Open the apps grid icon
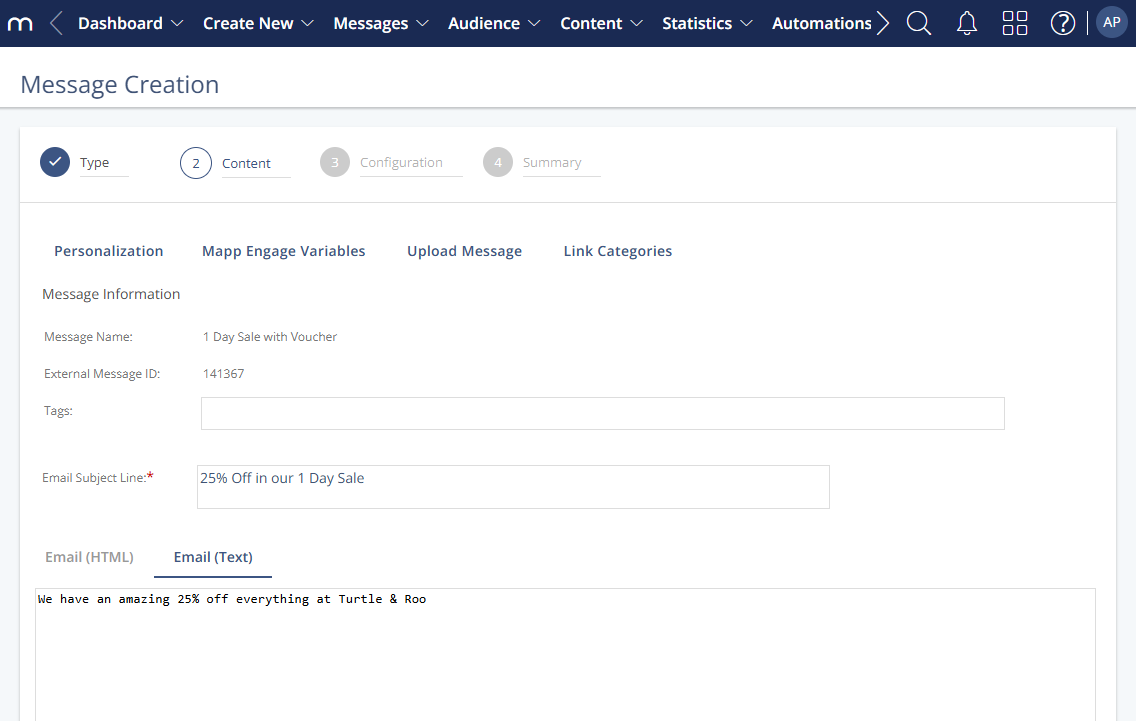 [1014, 23]
